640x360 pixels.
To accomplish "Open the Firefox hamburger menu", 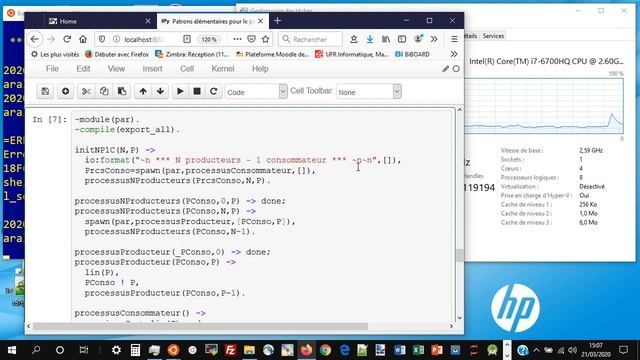I will point(454,39).
